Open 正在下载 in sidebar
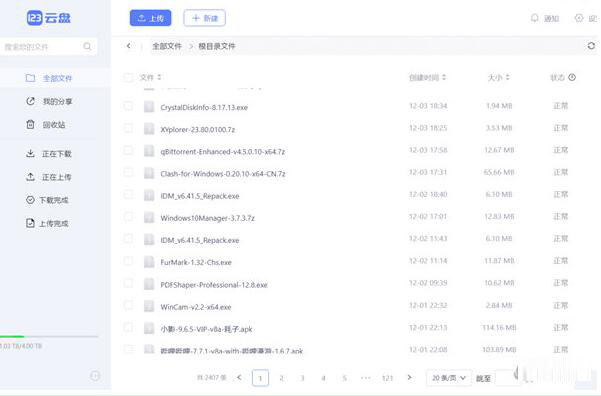 pos(49,154)
